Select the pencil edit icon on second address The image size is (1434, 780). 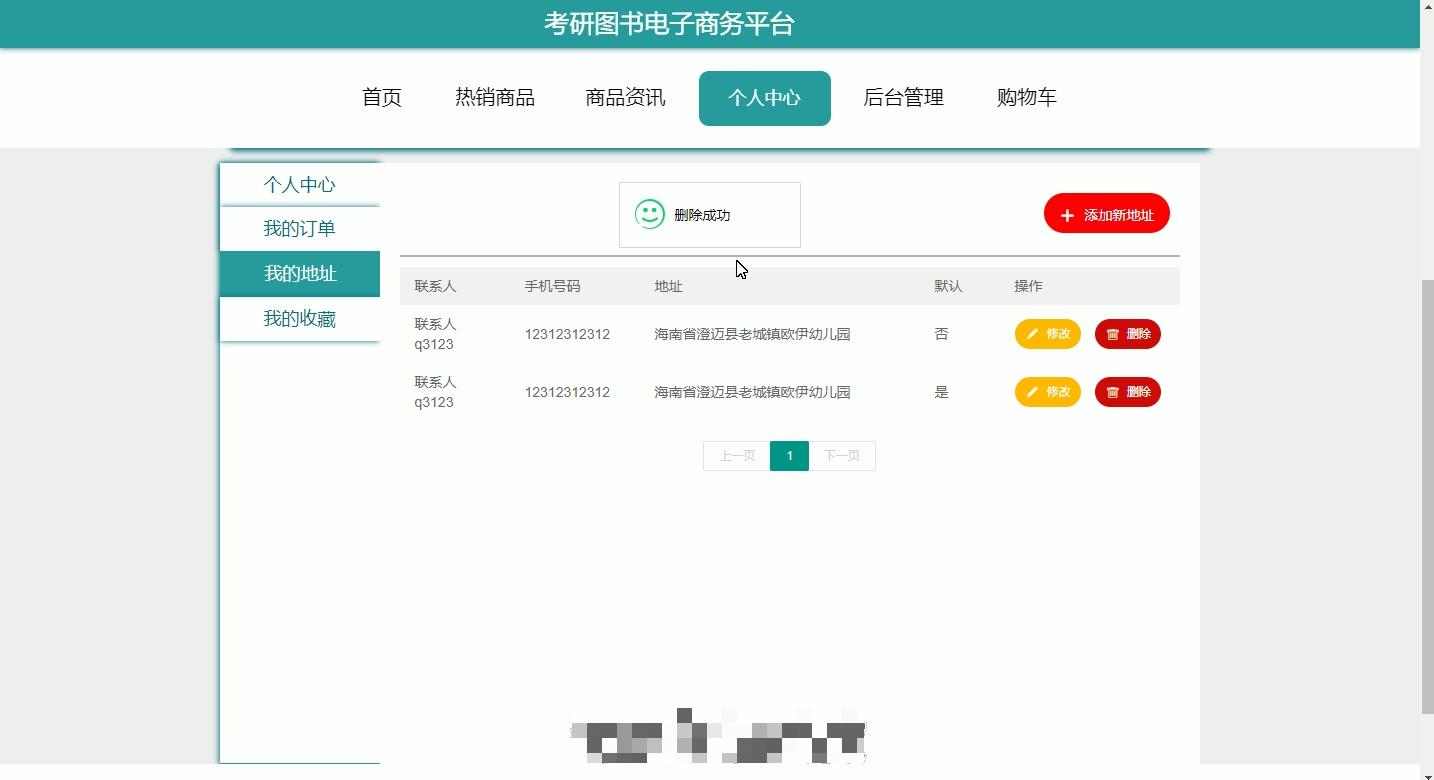(x=1033, y=392)
